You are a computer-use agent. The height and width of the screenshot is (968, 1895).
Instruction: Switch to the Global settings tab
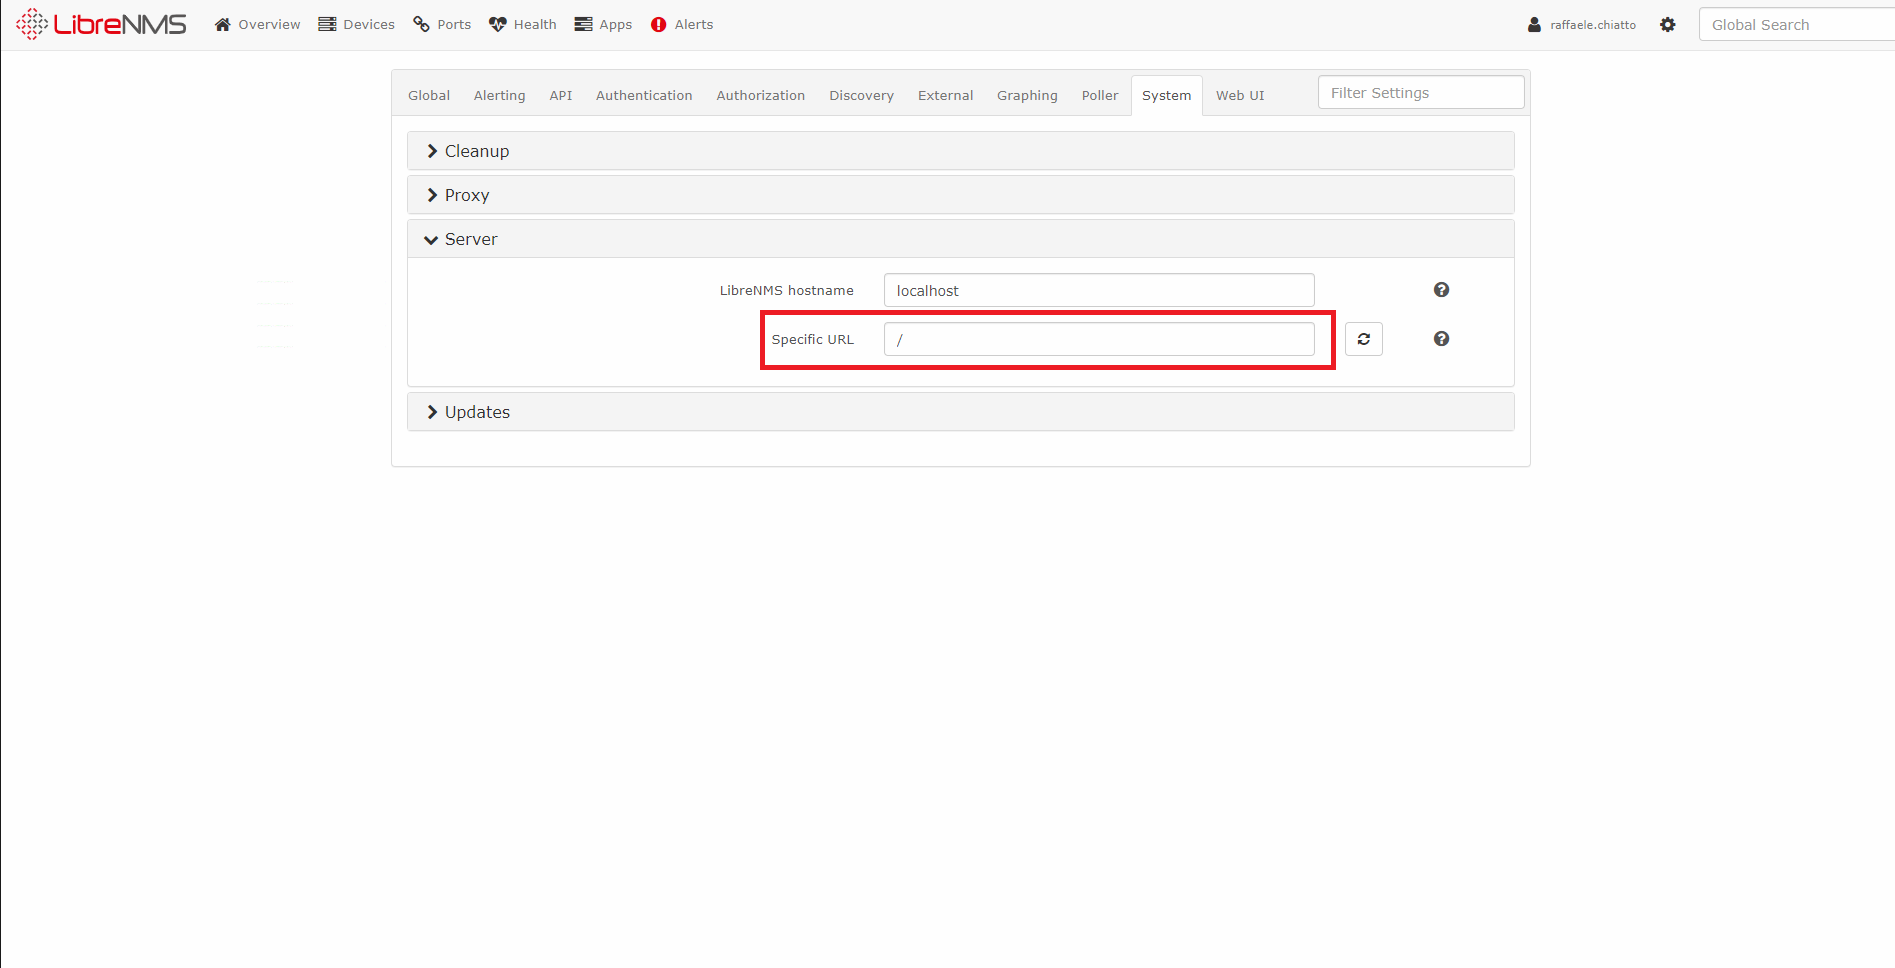coord(429,95)
